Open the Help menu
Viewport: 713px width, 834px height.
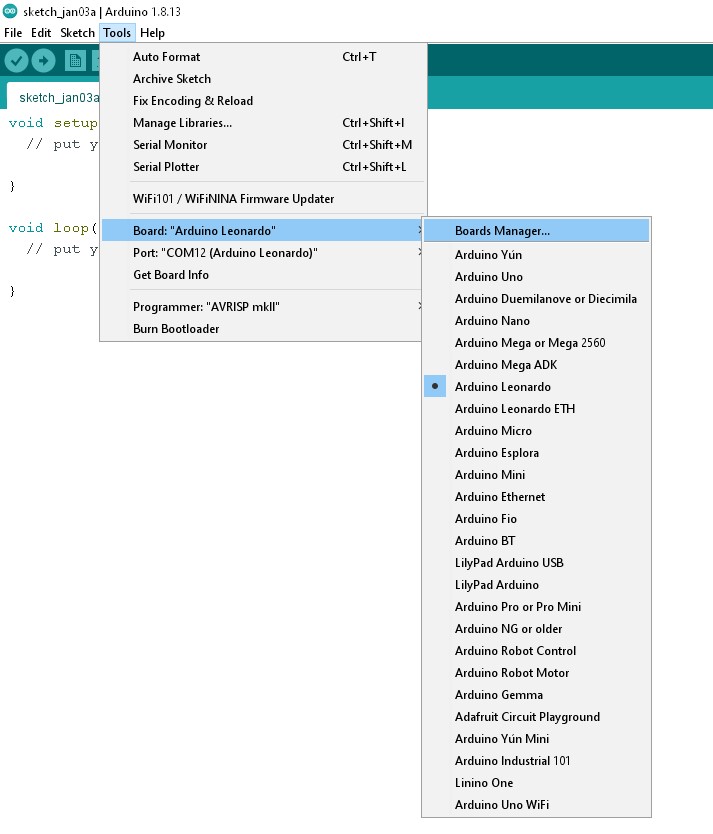[152, 33]
